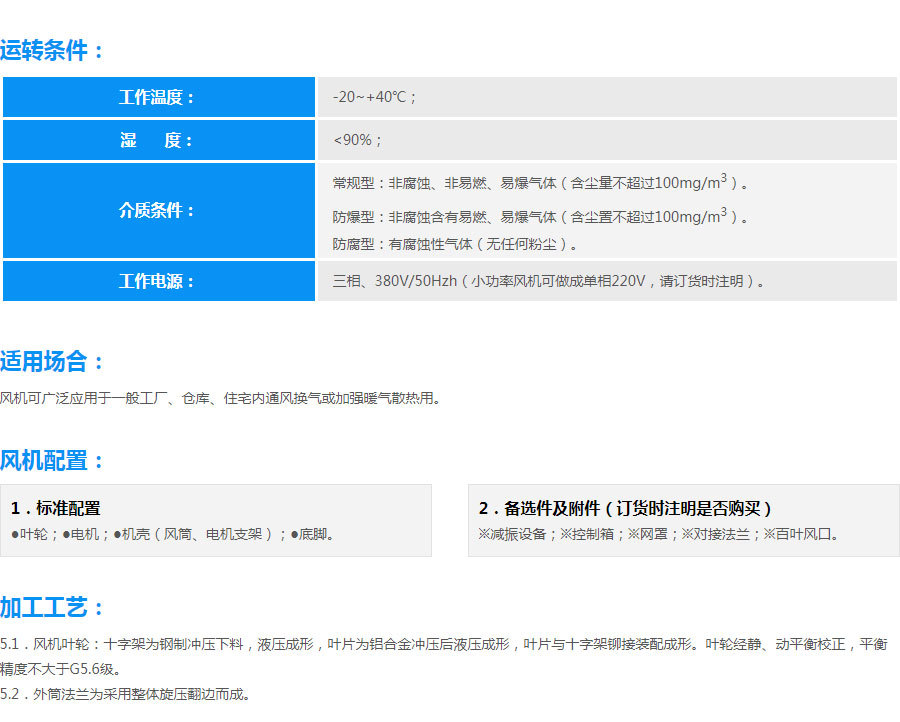
Task: Click the 加工工艺 section heading
Action: [x=52, y=607]
